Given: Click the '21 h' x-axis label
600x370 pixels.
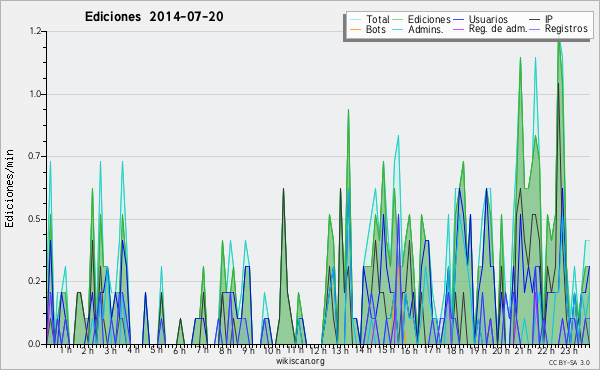Looking at the screenshot, I should pos(523,351).
